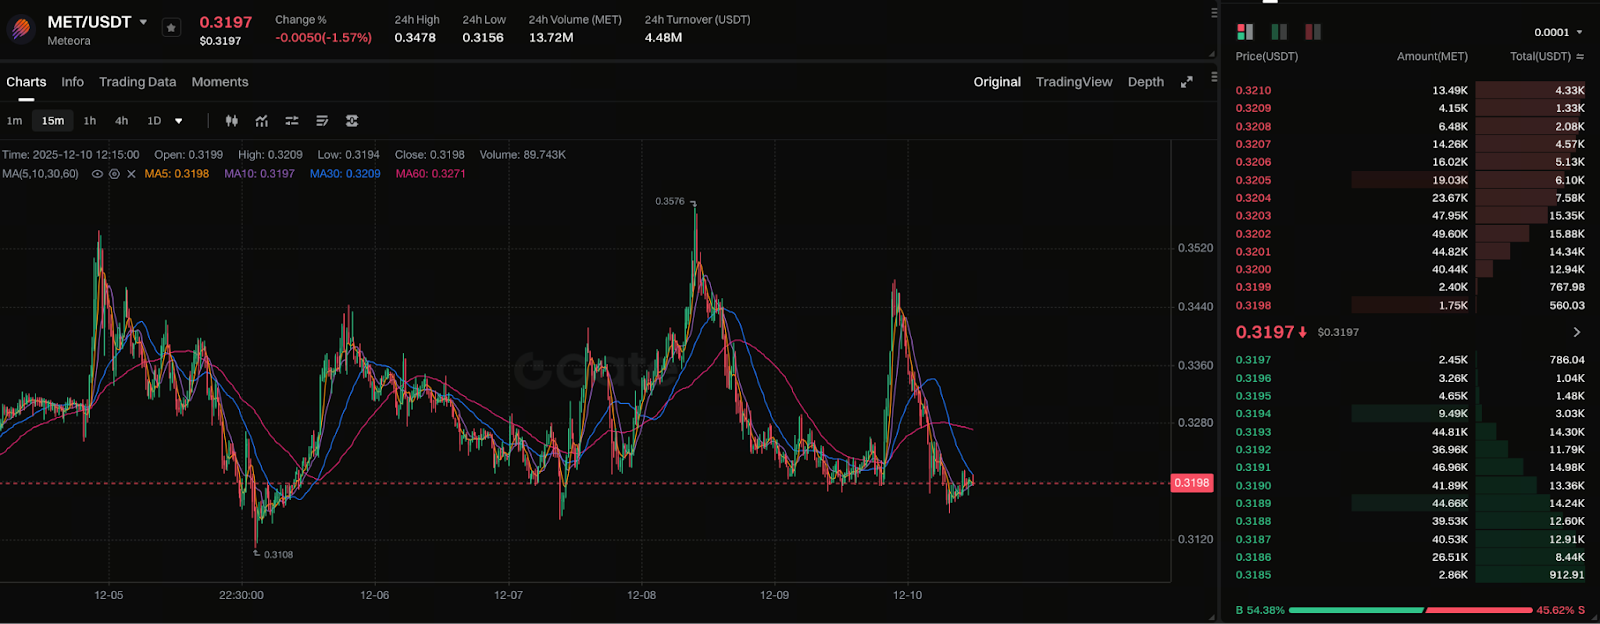Toggle MA indicator visibility eye
Image resolution: width=1600 pixels, height=624 pixels.
(x=97, y=174)
